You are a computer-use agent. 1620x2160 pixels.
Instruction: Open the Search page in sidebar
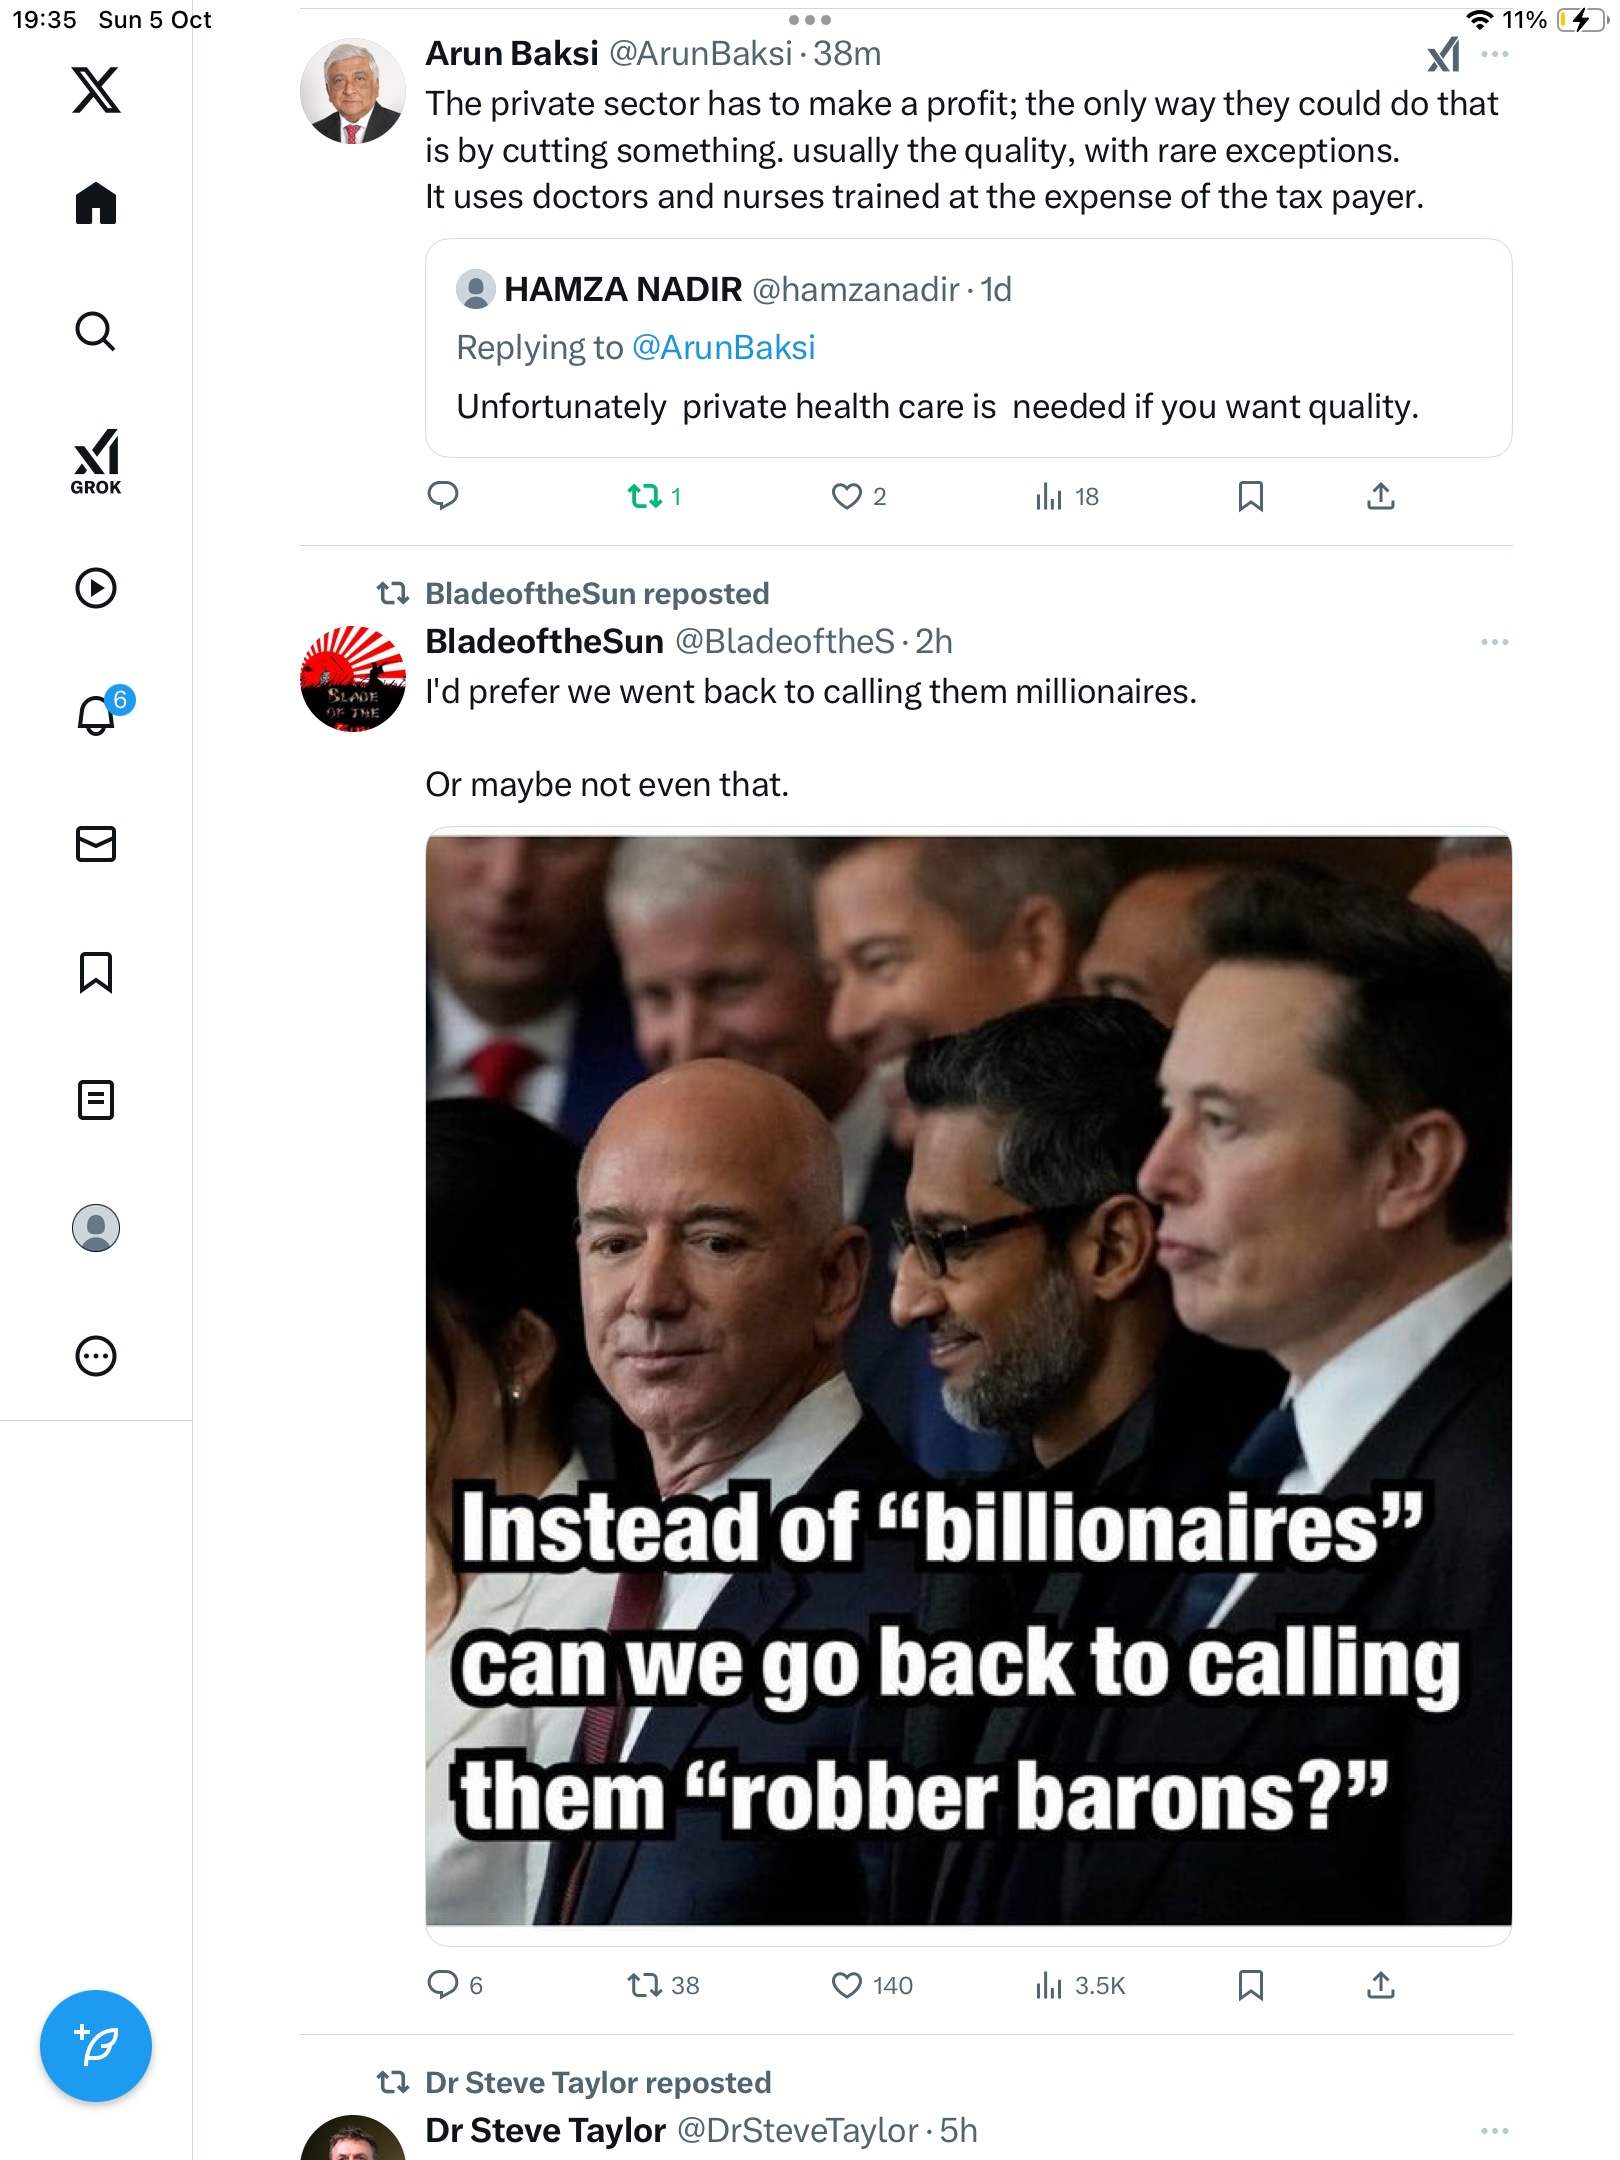tap(96, 332)
